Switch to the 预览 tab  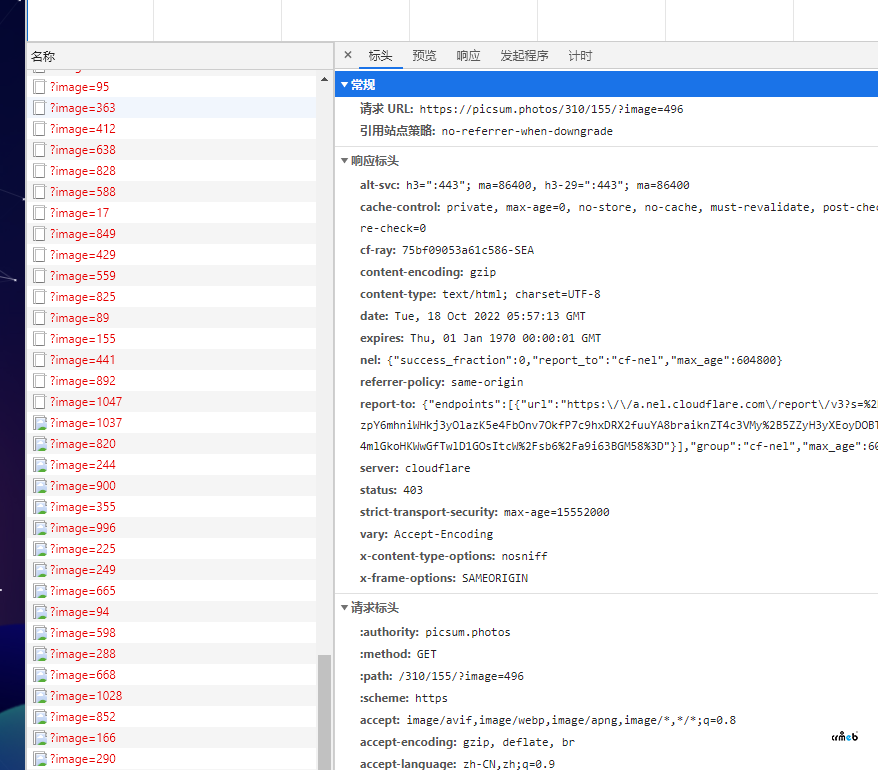coord(424,56)
